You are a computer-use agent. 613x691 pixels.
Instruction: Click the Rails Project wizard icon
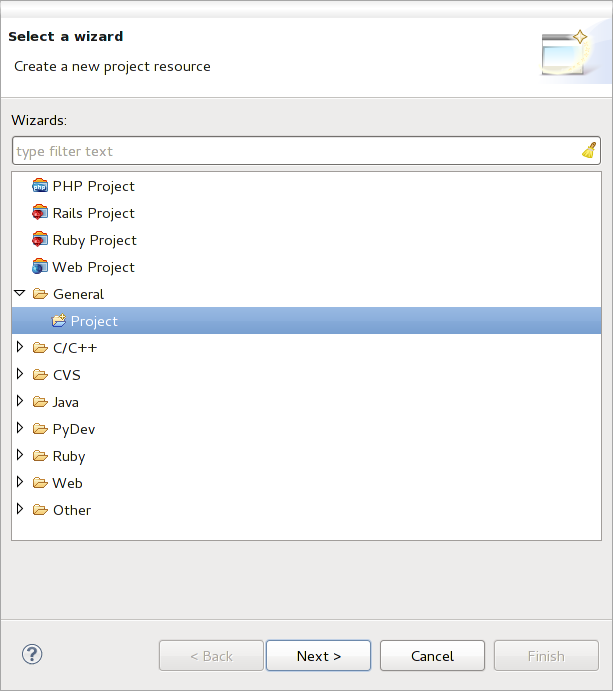(x=40, y=213)
